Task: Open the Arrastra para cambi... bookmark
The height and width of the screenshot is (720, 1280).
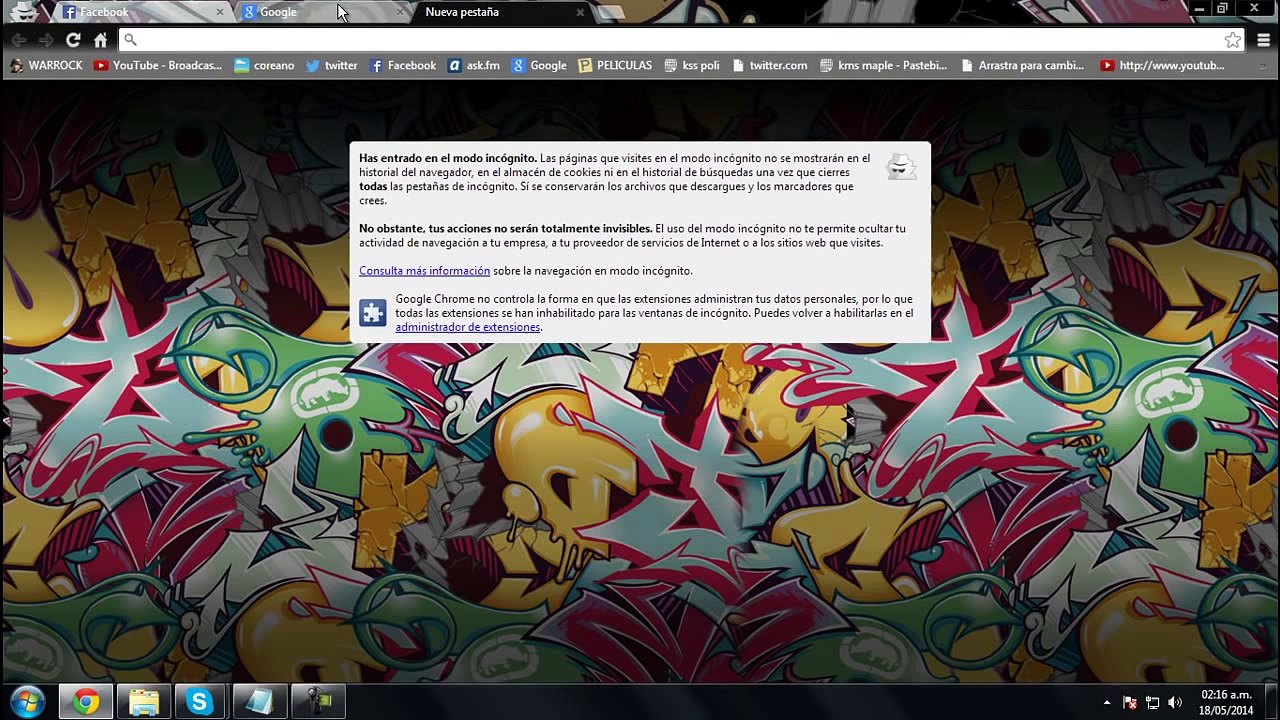Action: click(1022, 65)
